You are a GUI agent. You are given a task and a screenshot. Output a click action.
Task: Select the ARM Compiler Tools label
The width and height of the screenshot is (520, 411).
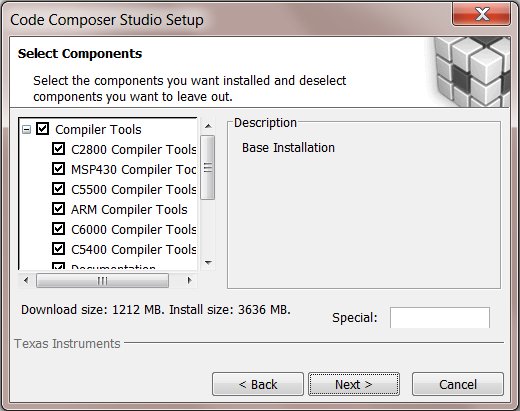[129, 210]
